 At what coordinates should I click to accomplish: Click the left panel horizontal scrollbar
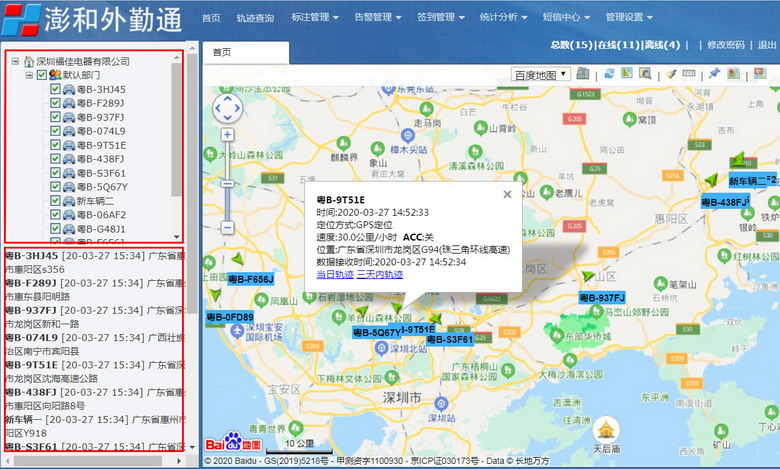[89, 461]
